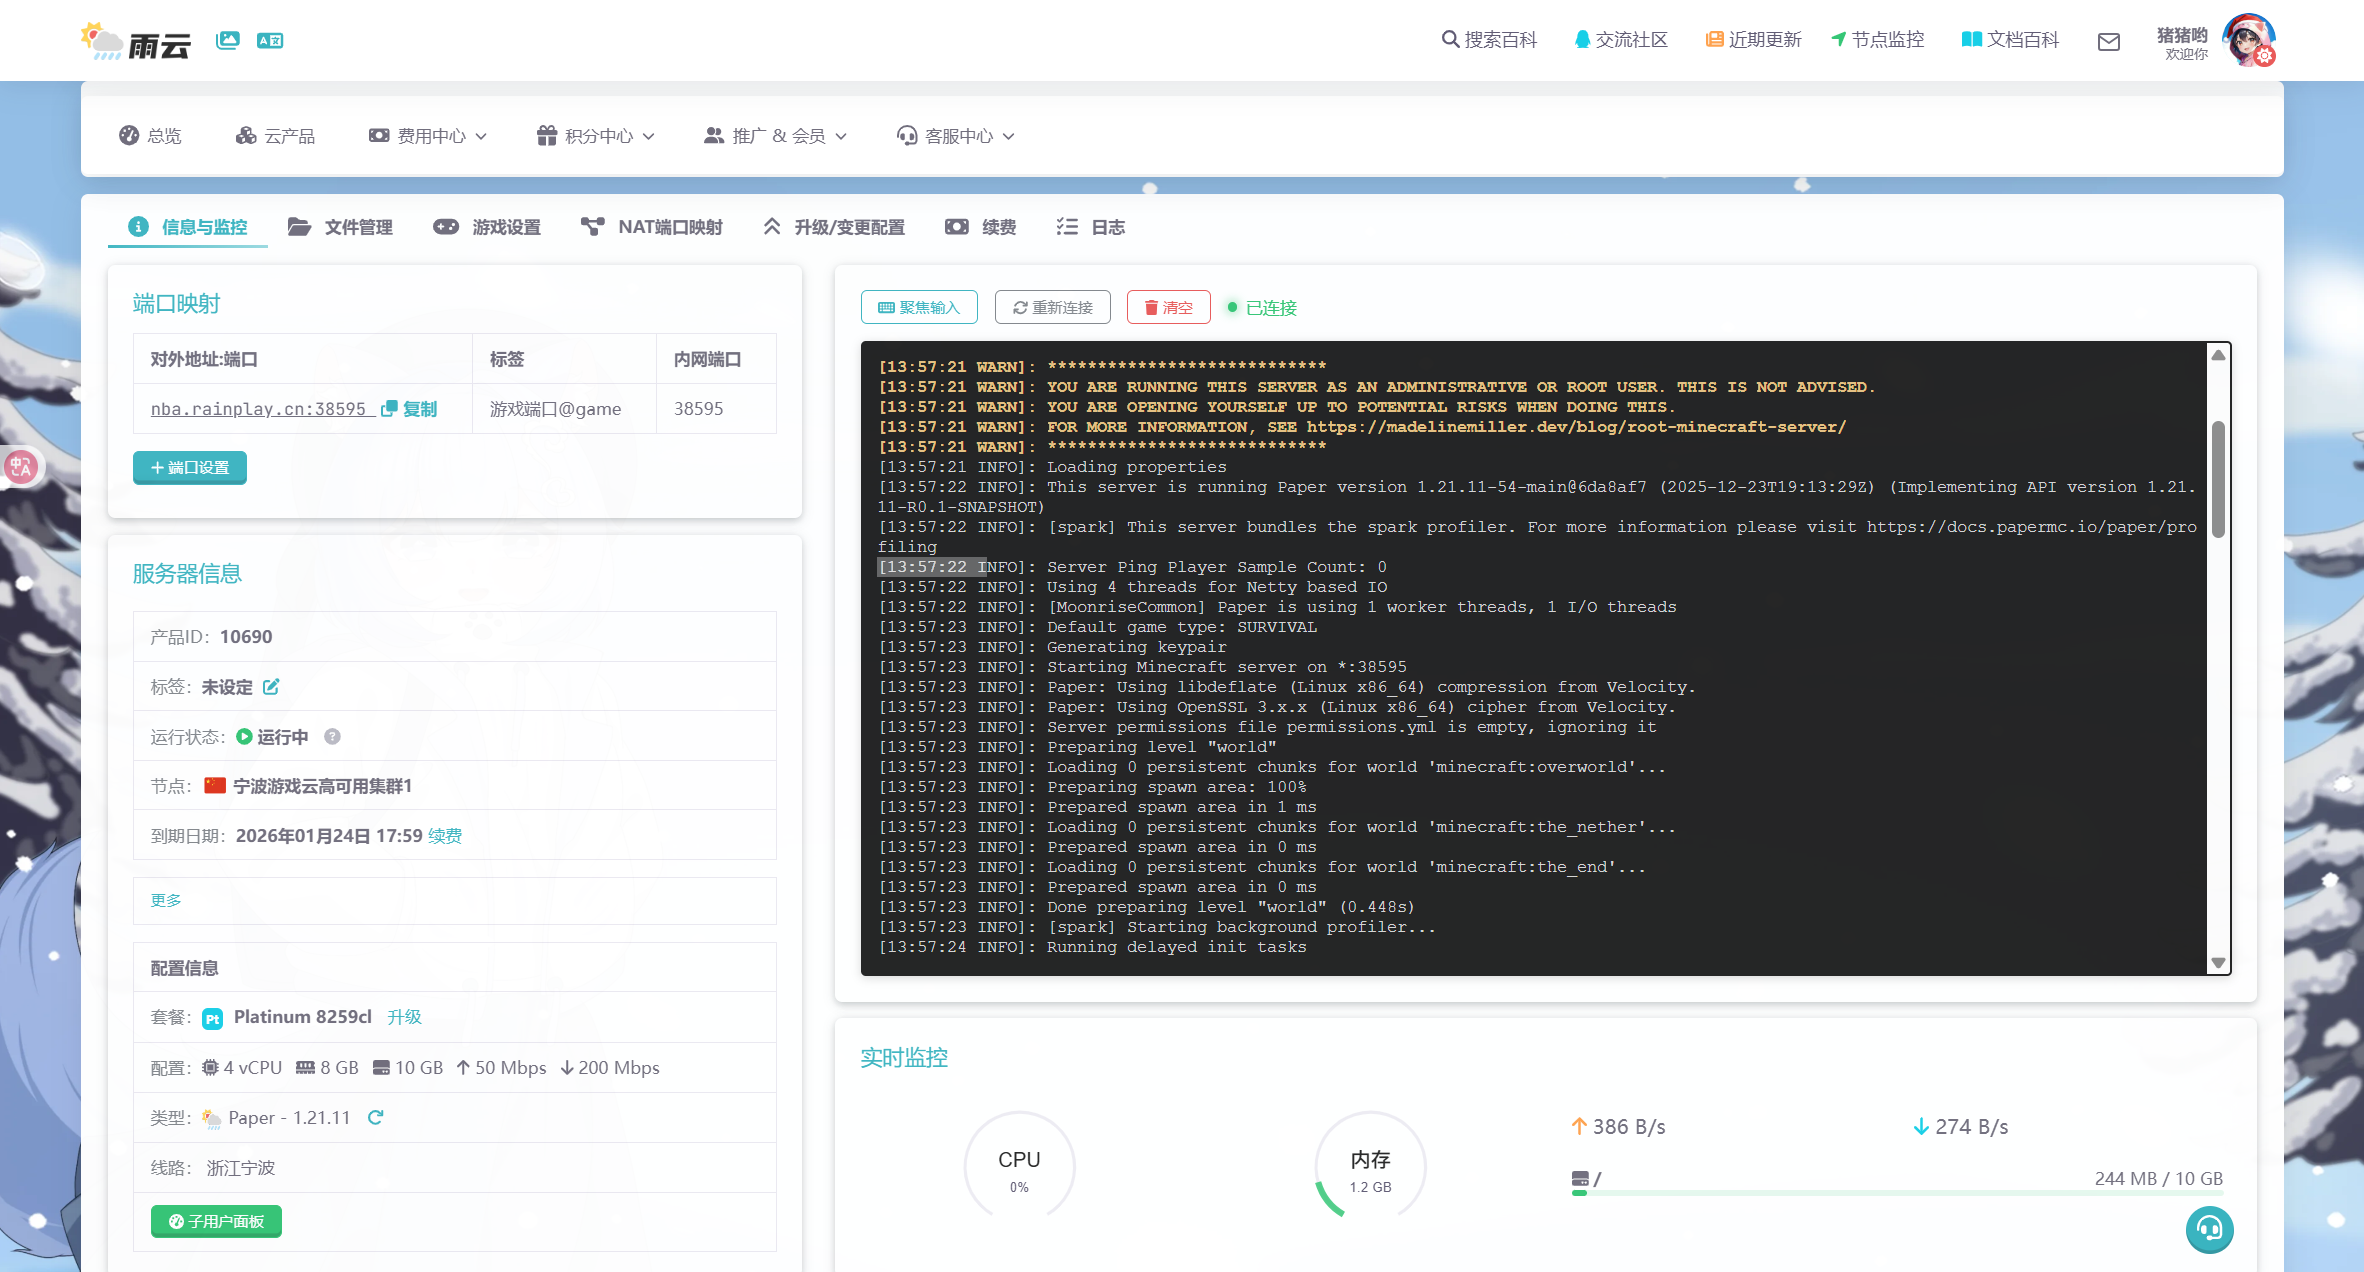Viewport: 2364px width, 1272px height.
Task: Open the 客服中心 dropdown menu
Action: [x=956, y=136]
